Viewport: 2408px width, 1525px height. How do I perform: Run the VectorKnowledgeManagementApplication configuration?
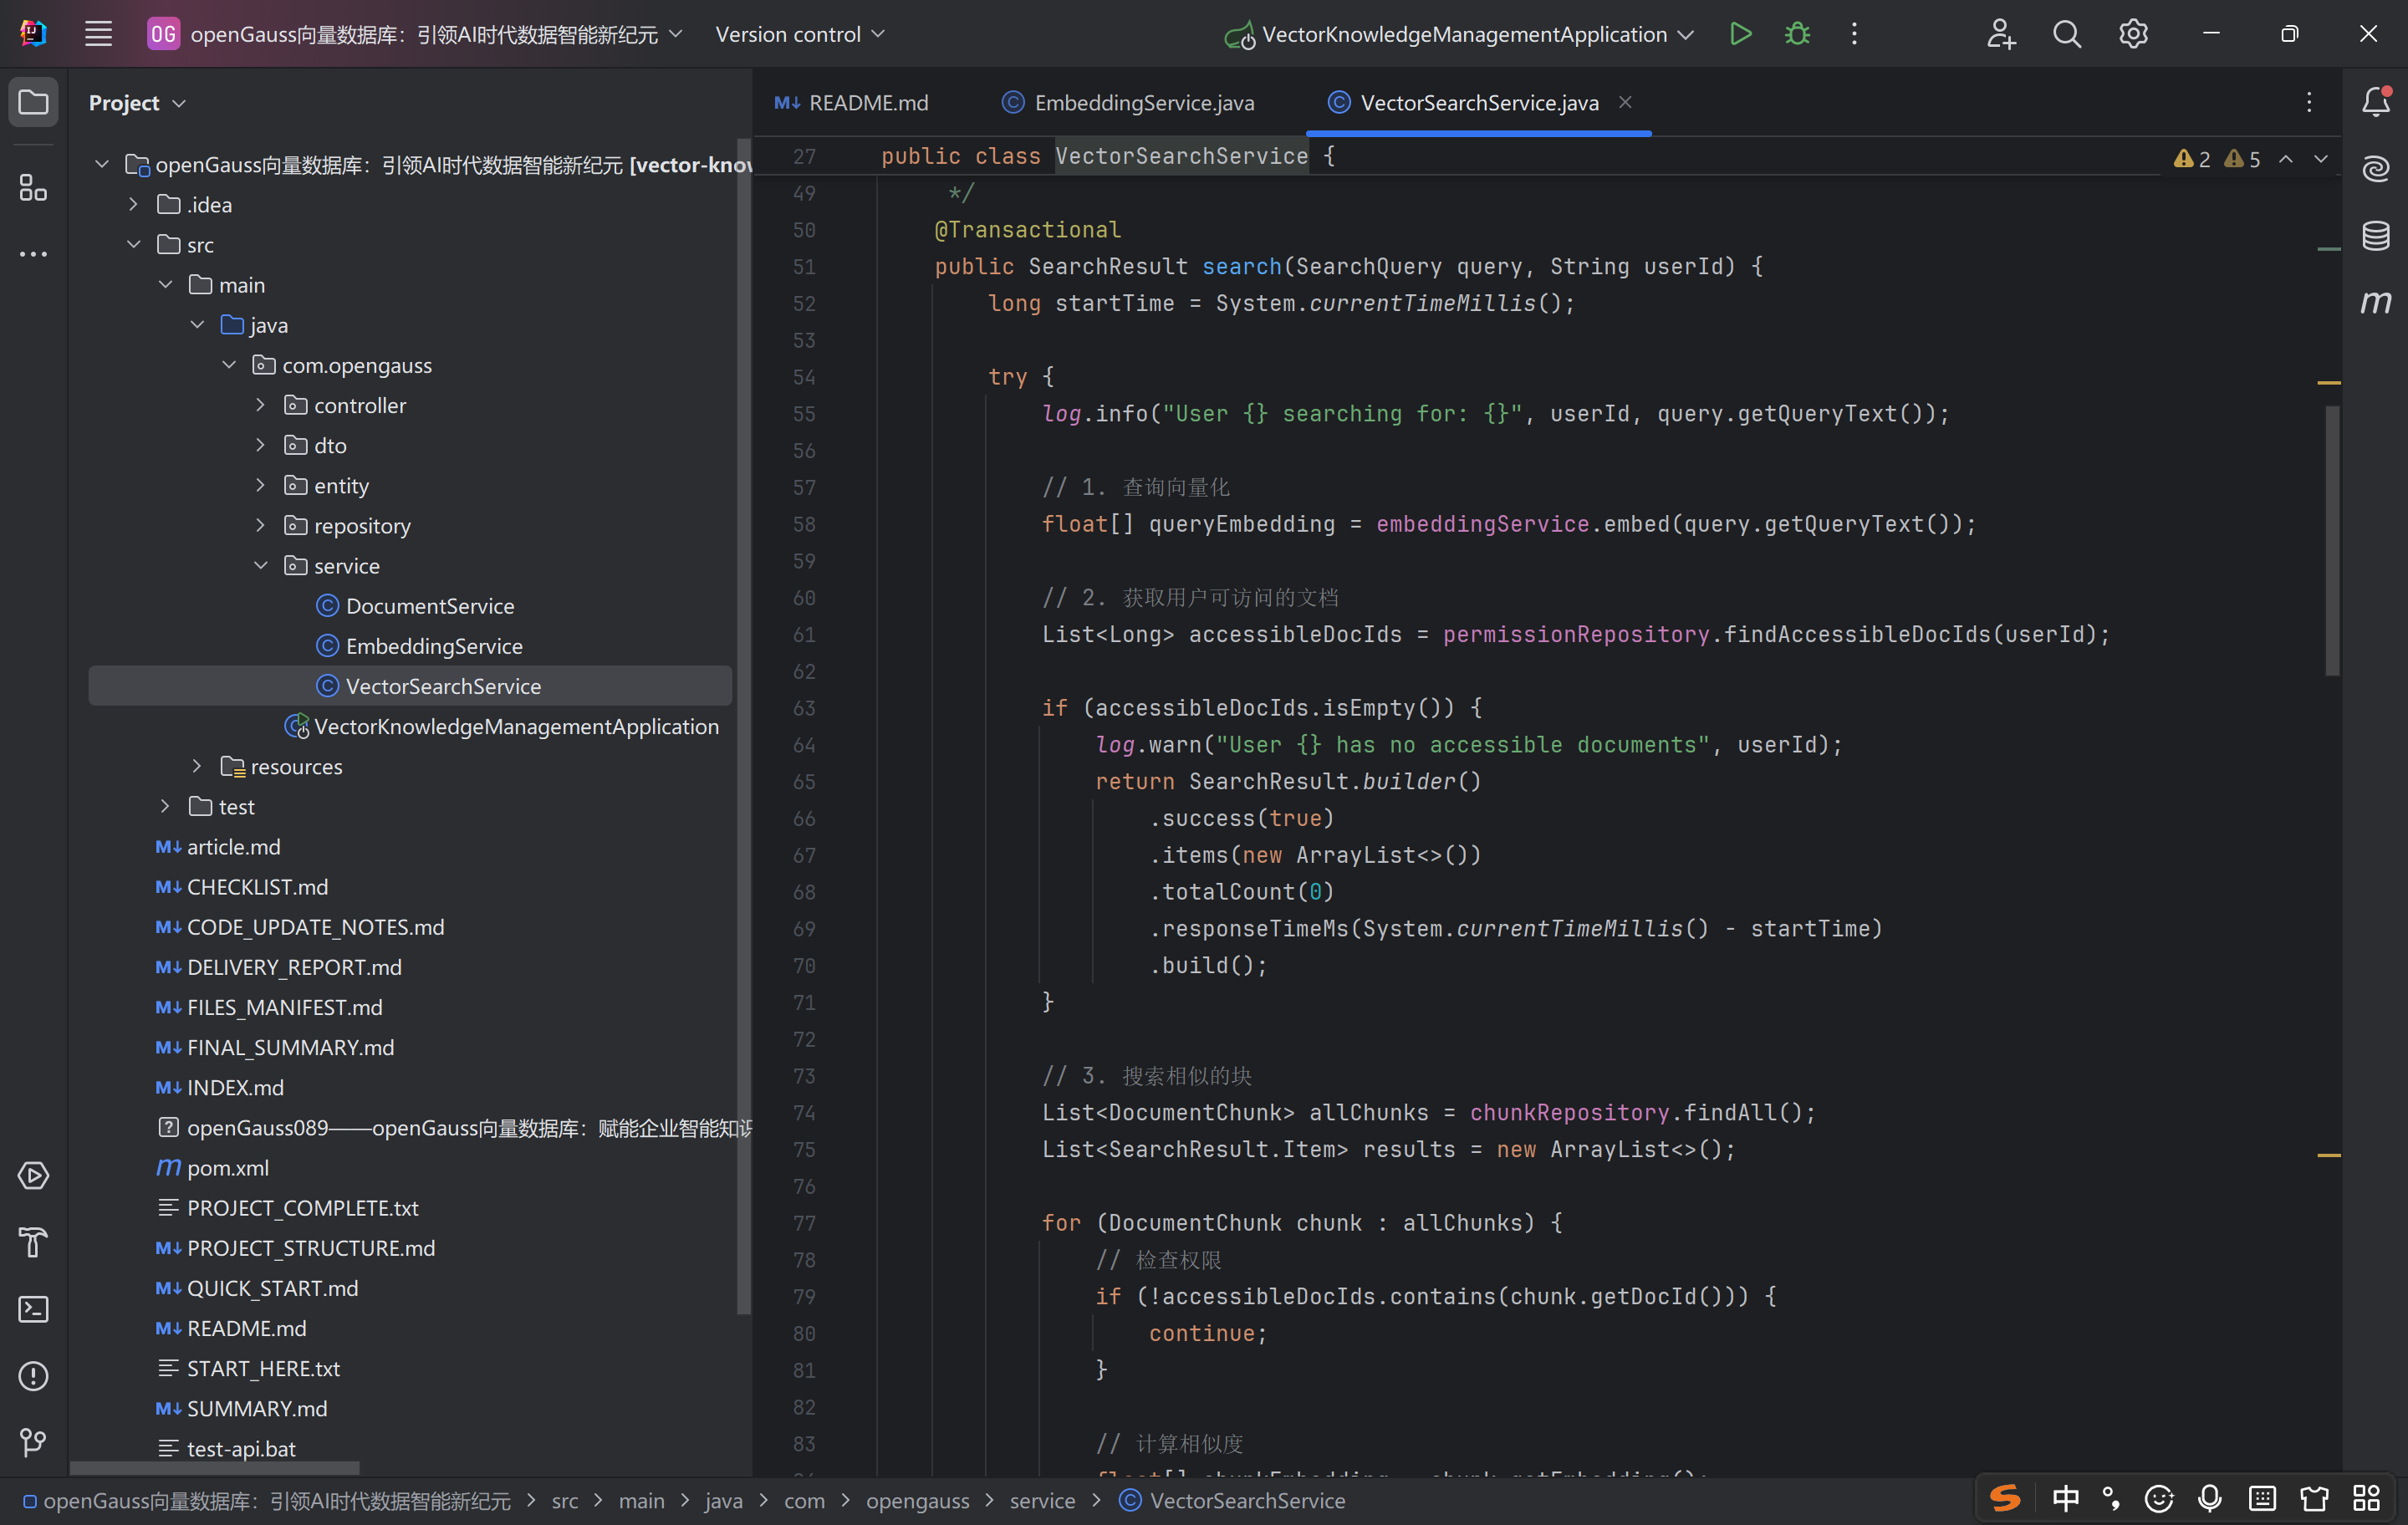(1740, 34)
